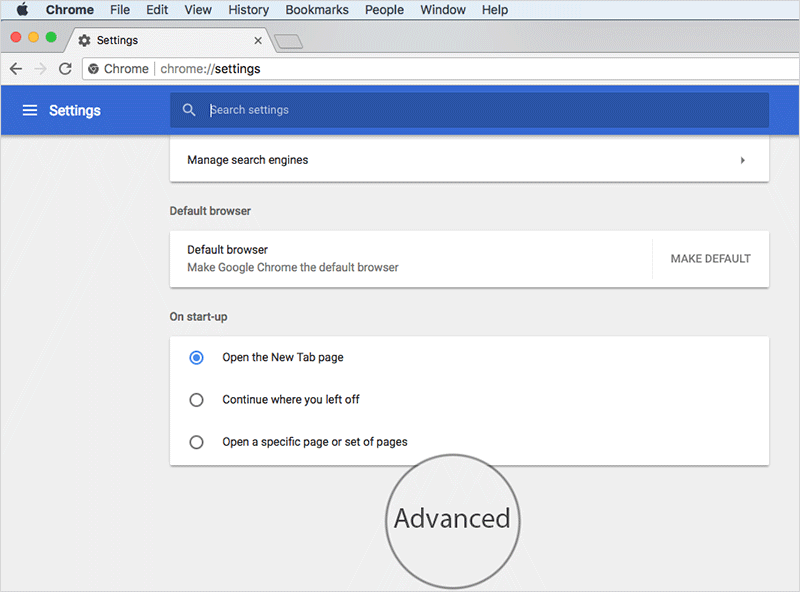The height and width of the screenshot is (592, 800).
Task: Open the View menu
Action: (x=198, y=10)
